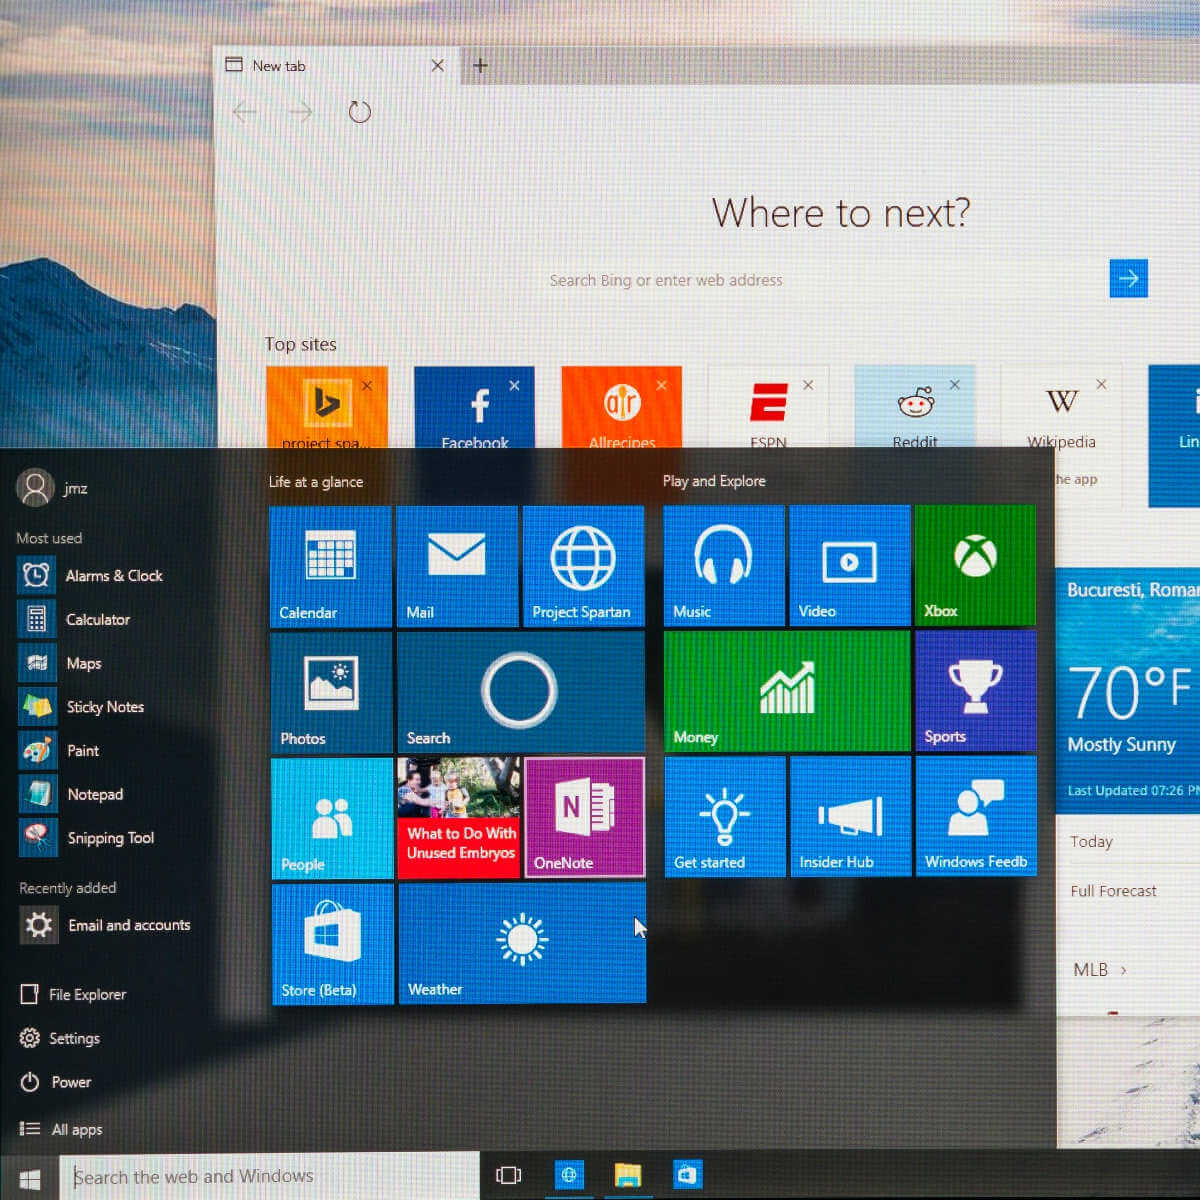1200x1200 pixels.
Task: Open the Video tile
Action: point(850,566)
